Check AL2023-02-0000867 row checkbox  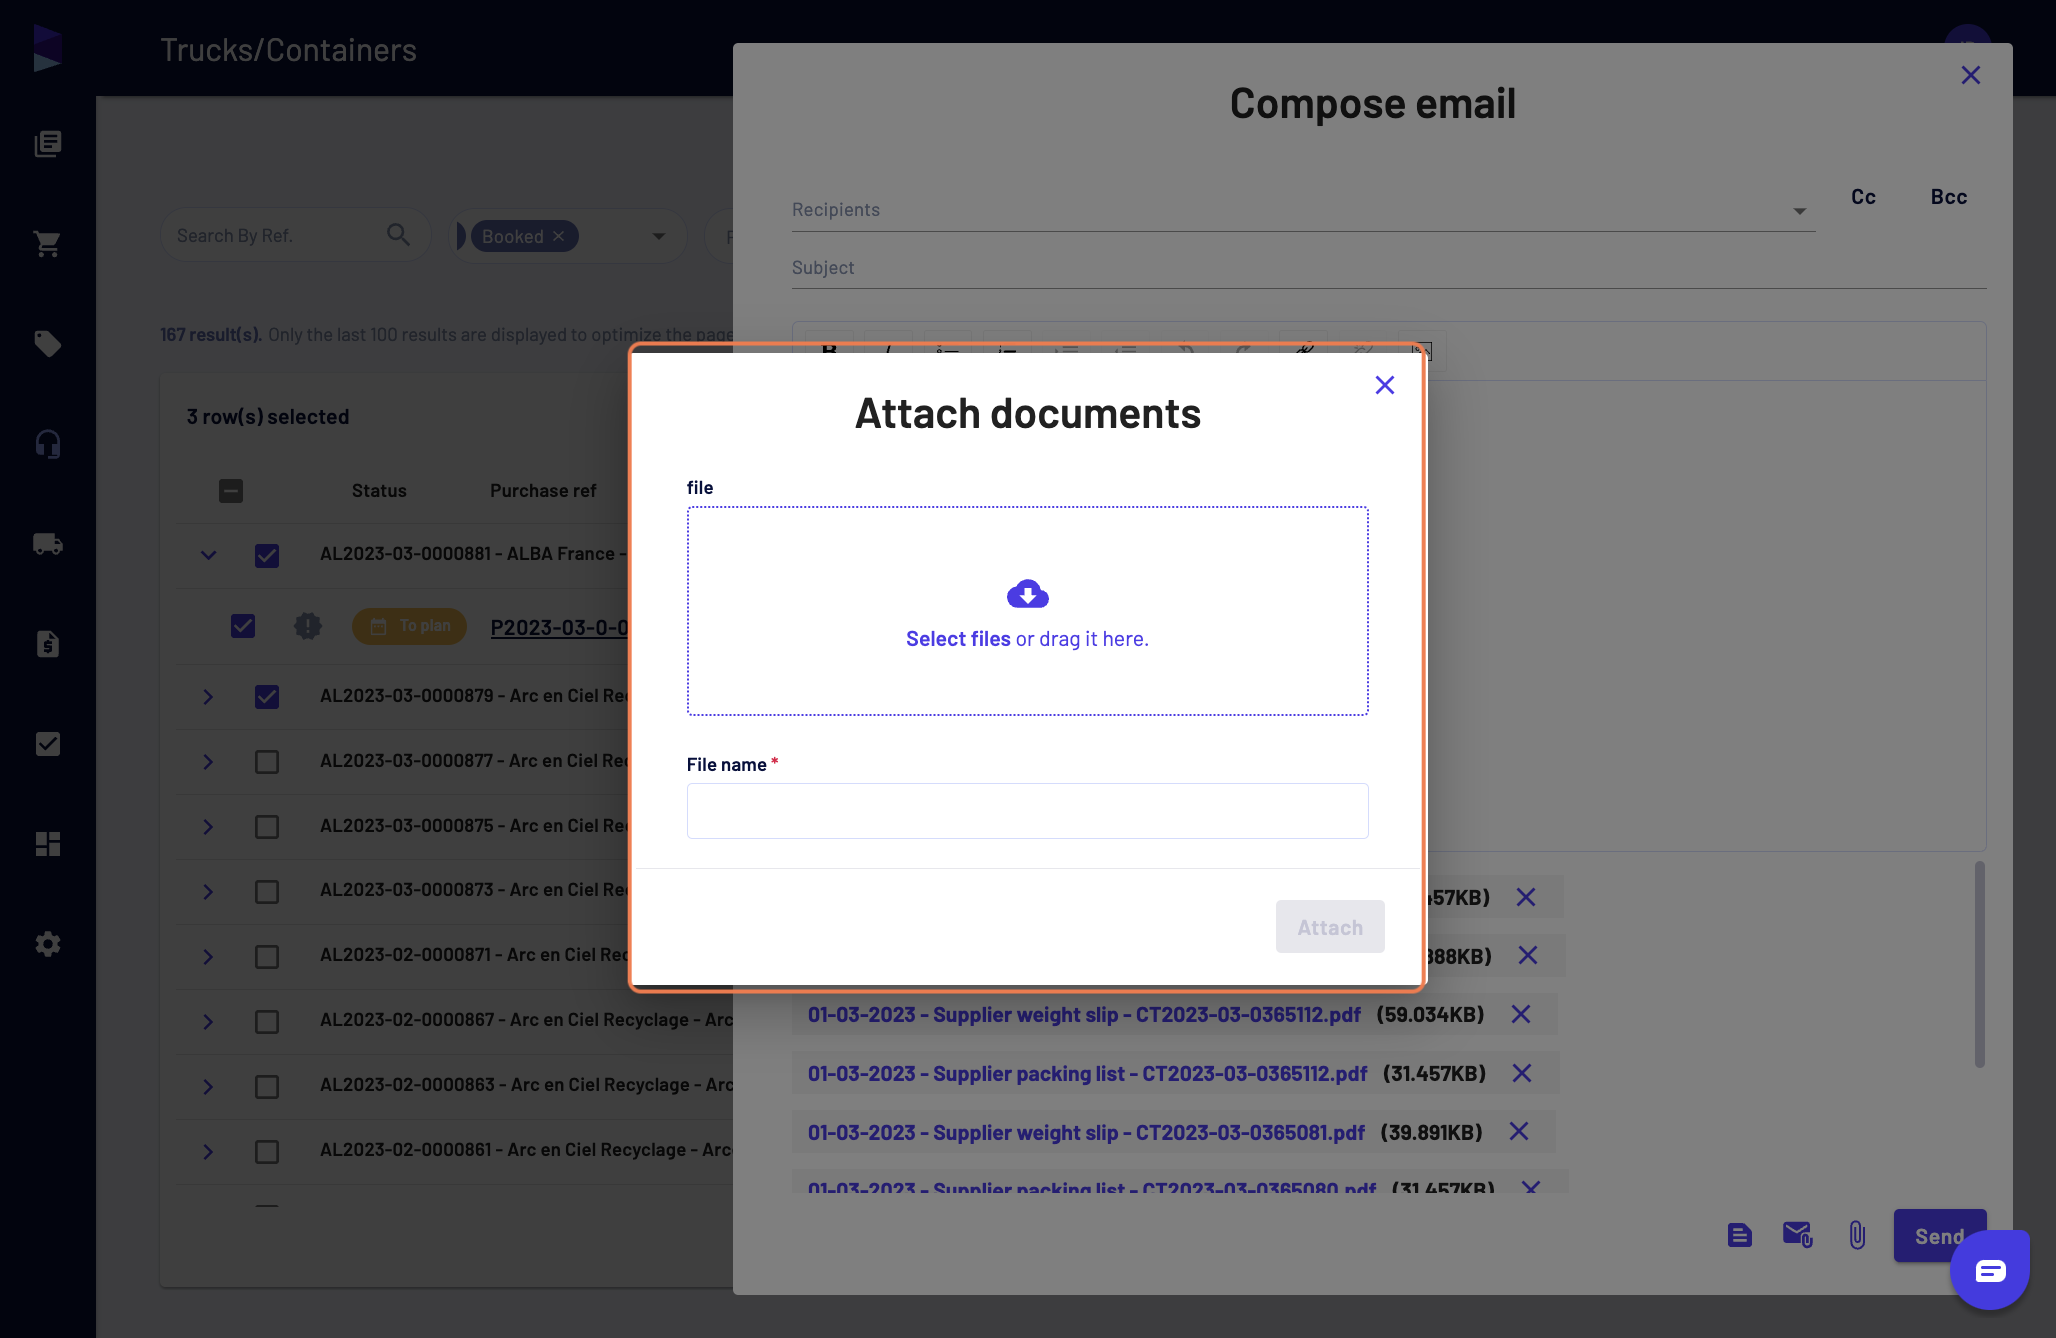tap(267, 1021)
